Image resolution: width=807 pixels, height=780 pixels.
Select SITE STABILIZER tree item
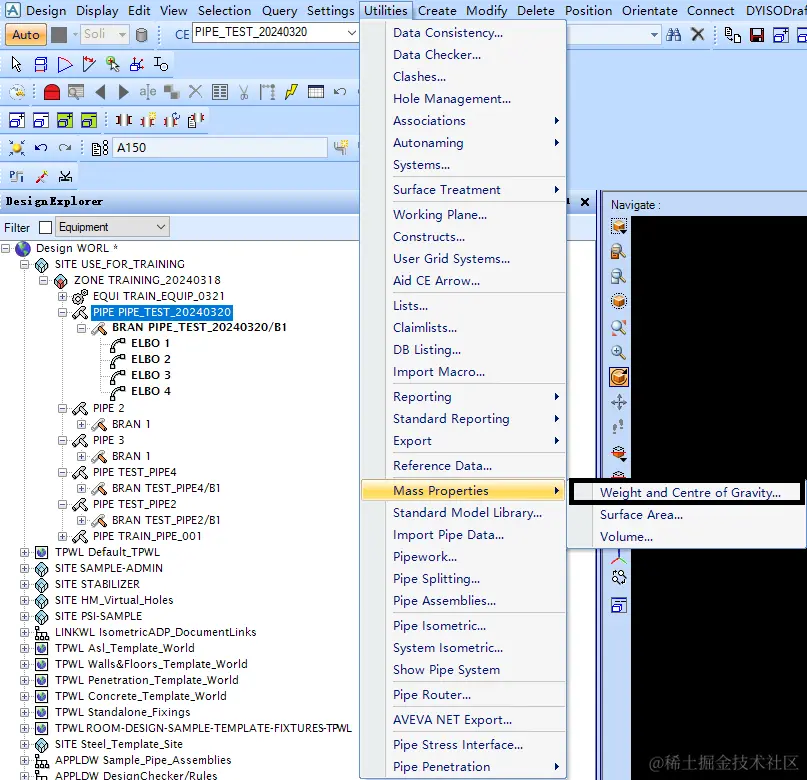coord(97,584)
